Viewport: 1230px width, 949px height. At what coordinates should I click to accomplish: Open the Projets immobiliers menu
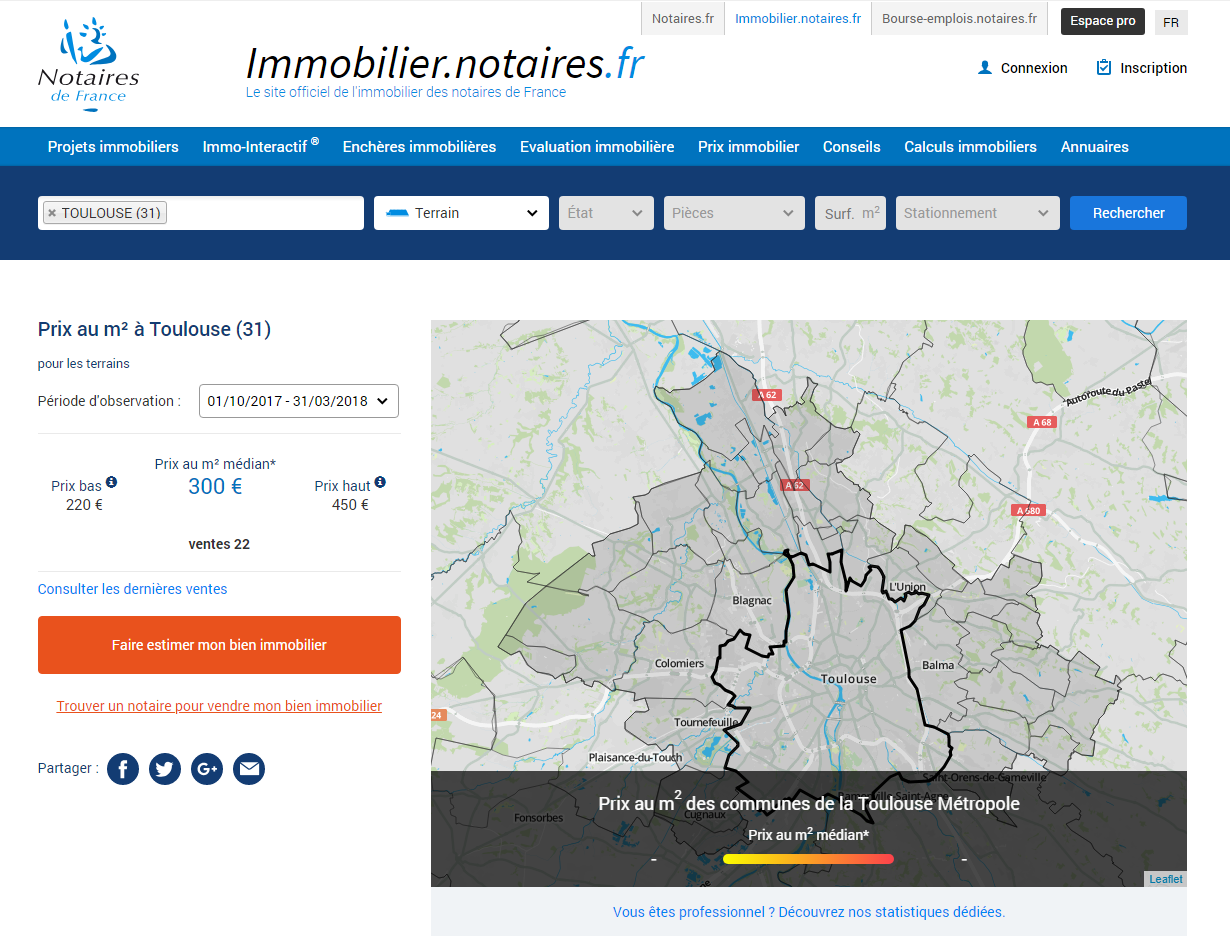pyautogui.click(x=113, y=147)
